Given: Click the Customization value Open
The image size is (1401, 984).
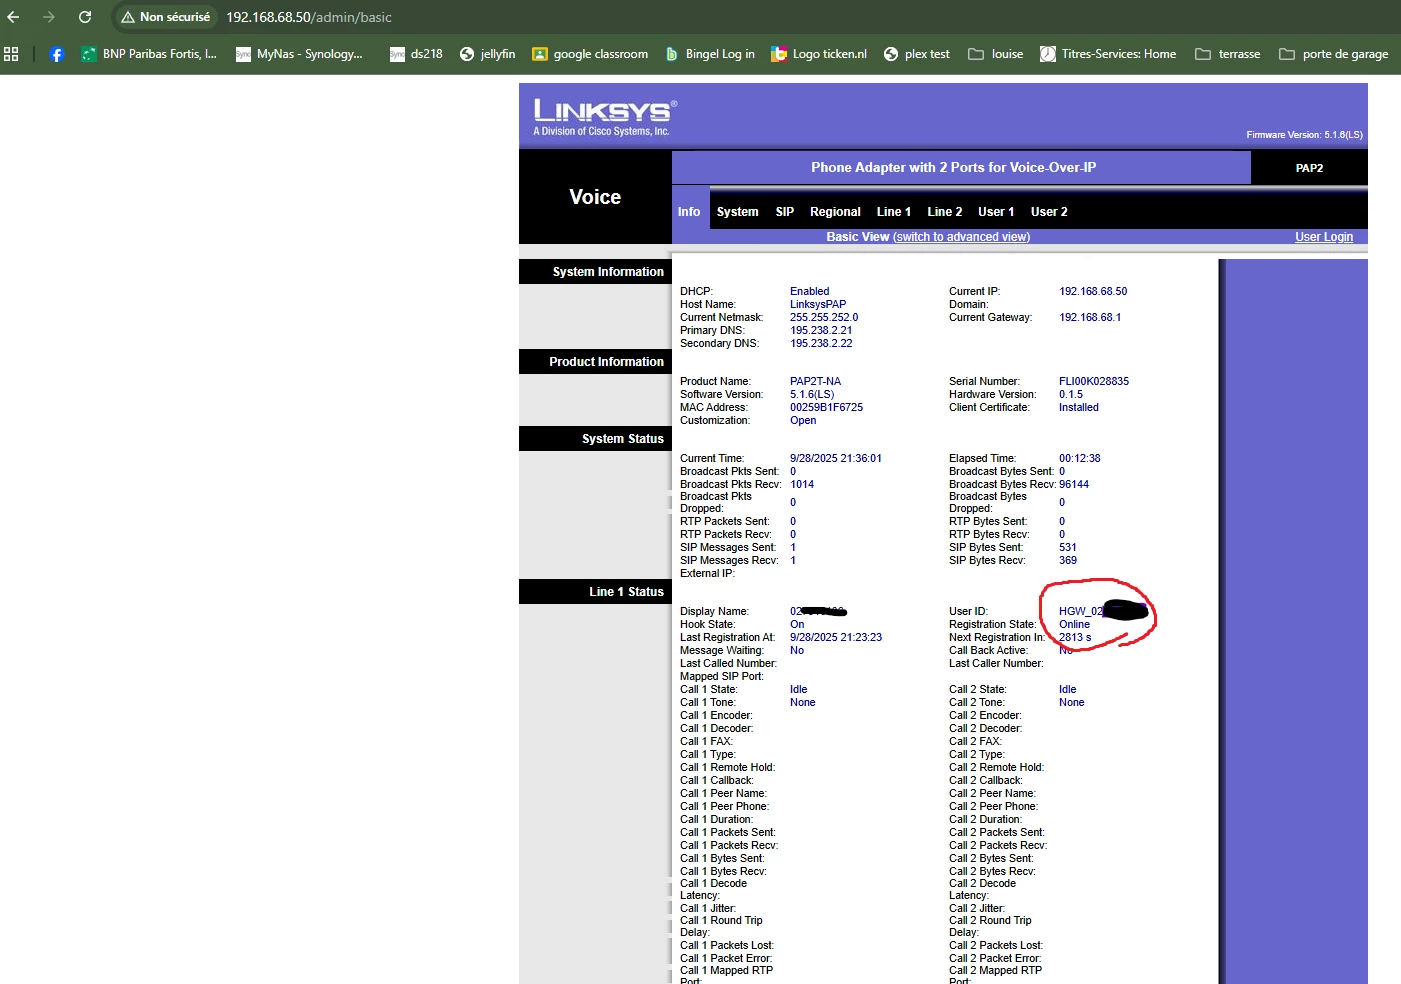Looking at the screenshot, I should 803,421.
